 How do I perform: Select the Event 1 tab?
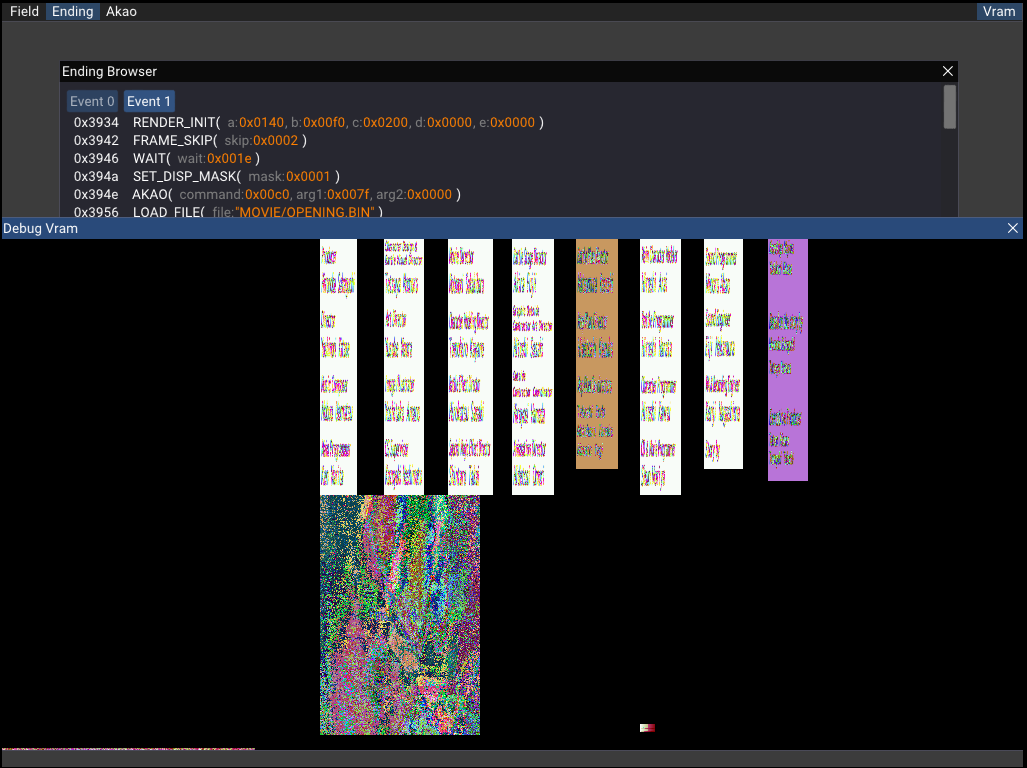click(x=149, y=101)
